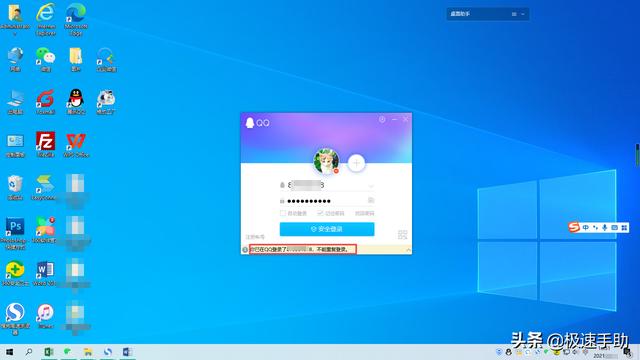
Task: Open the WeChat desktop icon
Action: pyautogui.click(x=45, y=59)
